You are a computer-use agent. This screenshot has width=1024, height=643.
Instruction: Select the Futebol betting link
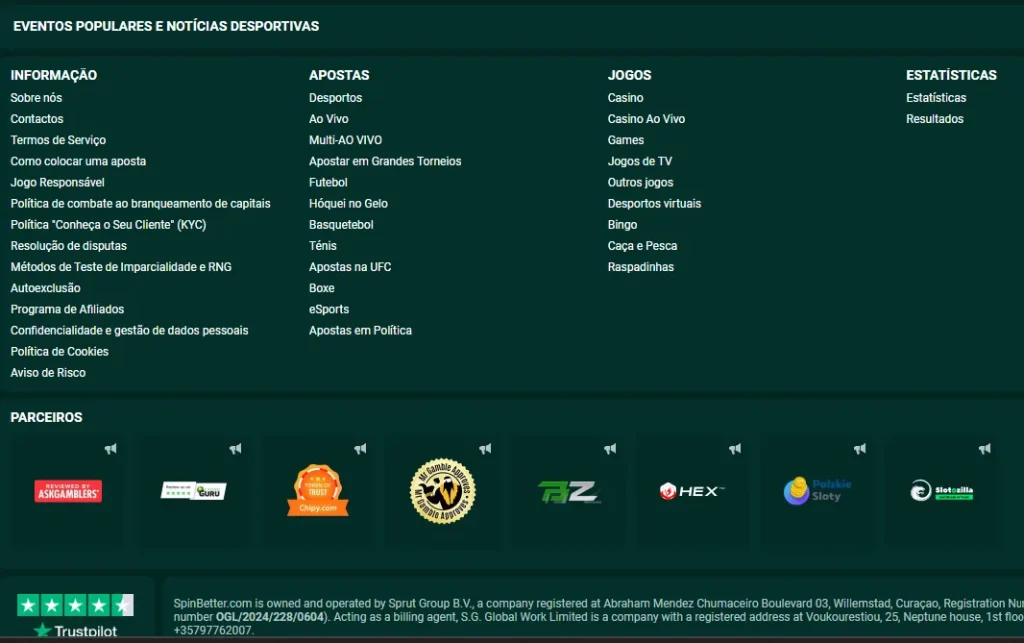[328, 182]
